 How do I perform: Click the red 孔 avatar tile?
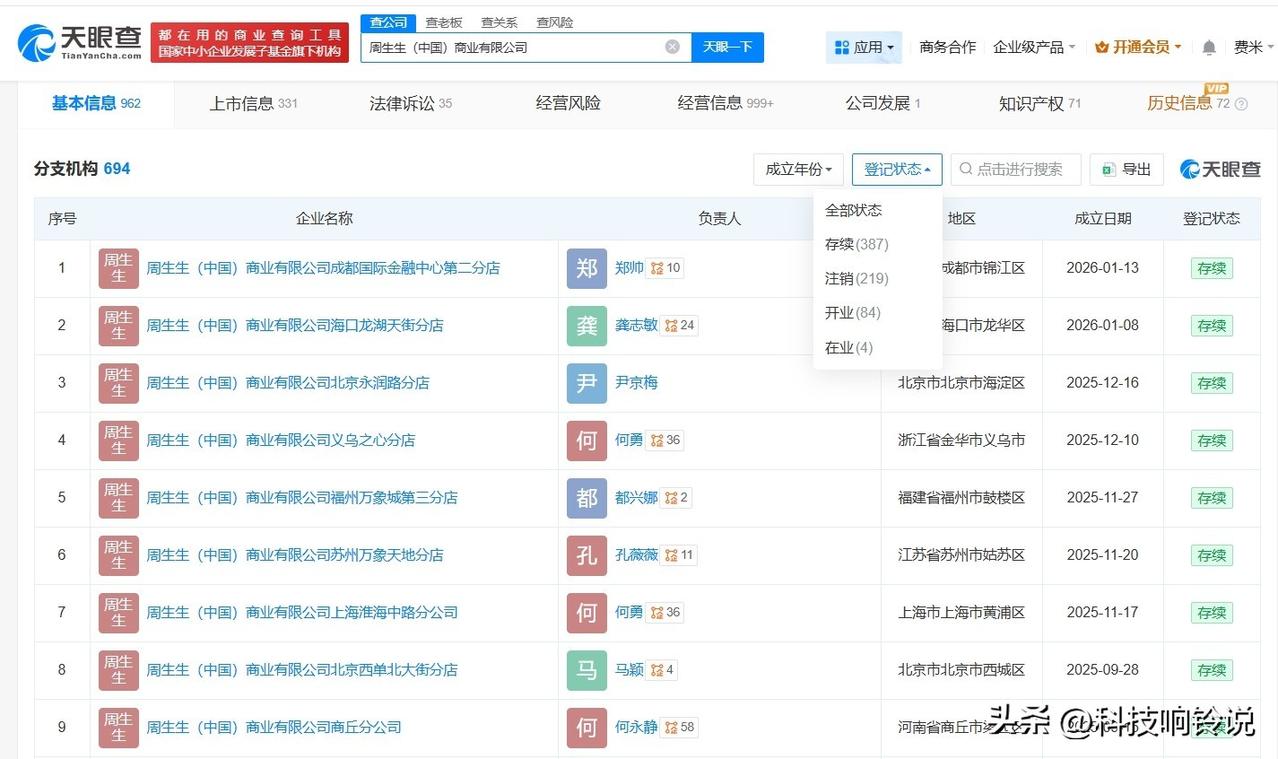coord(587,555)
